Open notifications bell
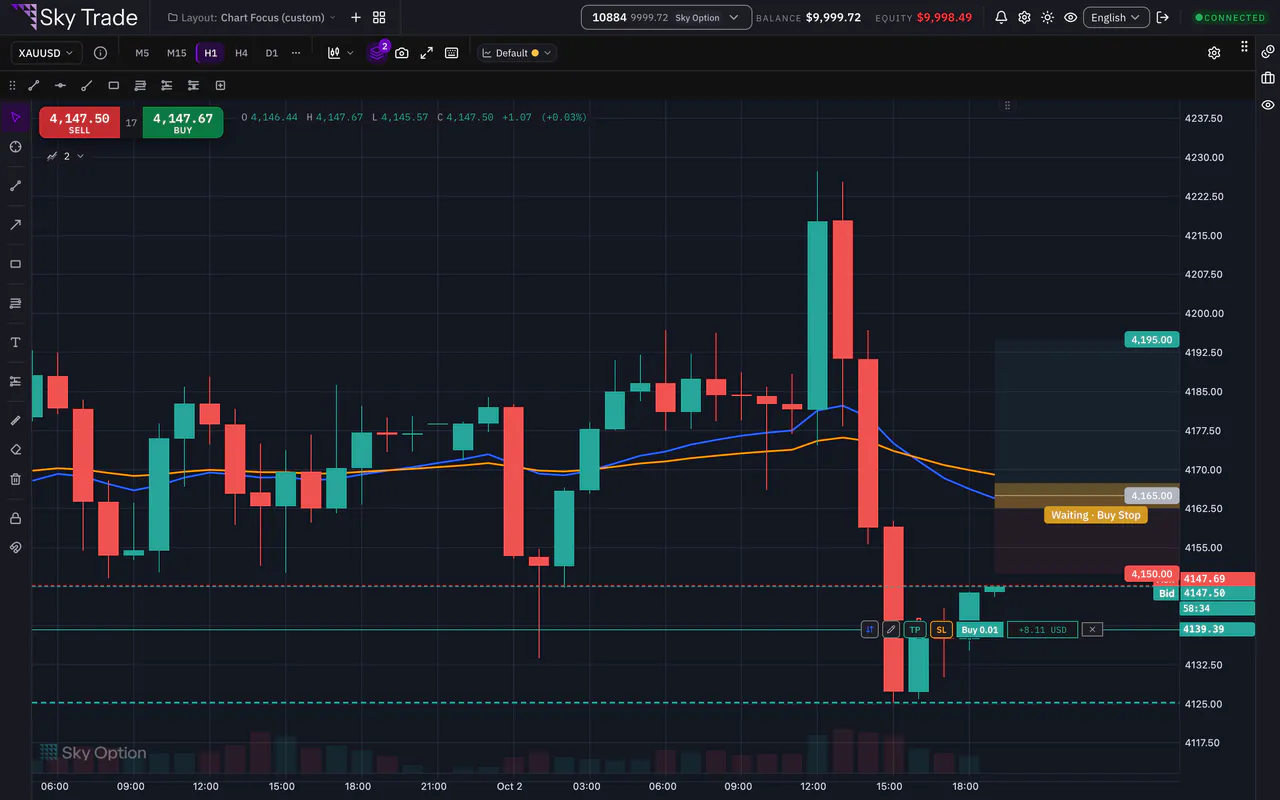This screenshot has width=1280, height=800. pyautogui.click(x=1001, y=17)
